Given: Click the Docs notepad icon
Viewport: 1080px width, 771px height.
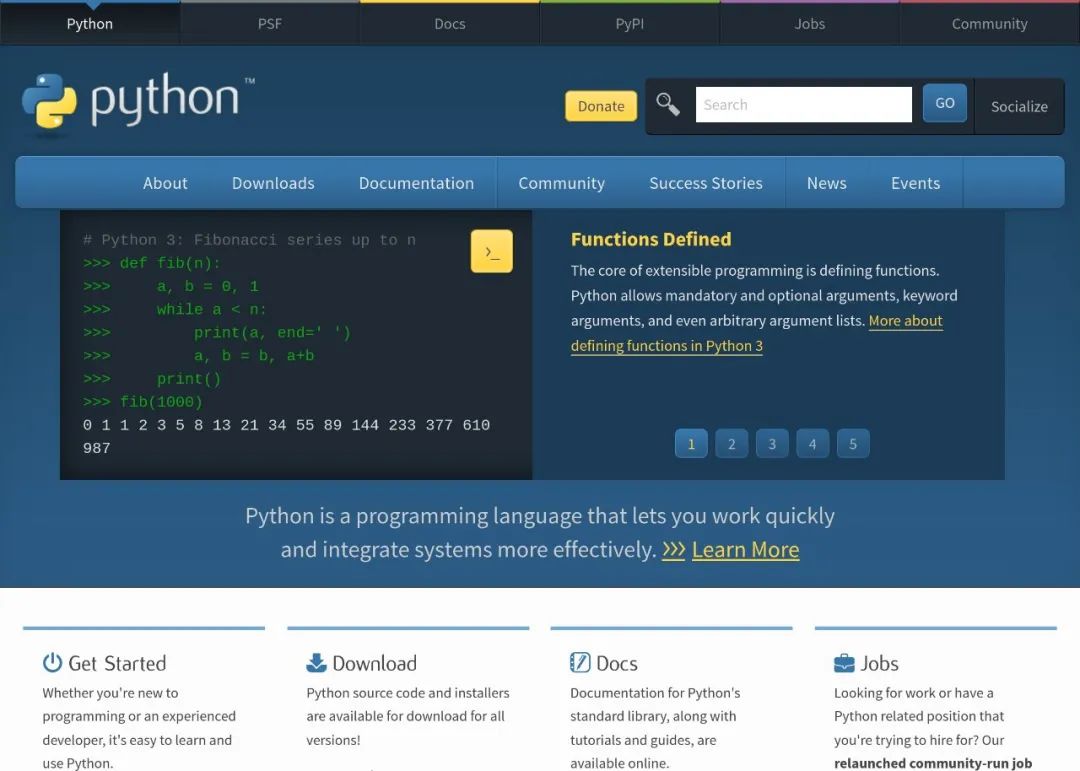Looking at the screenshot, I should coord(580,663).
